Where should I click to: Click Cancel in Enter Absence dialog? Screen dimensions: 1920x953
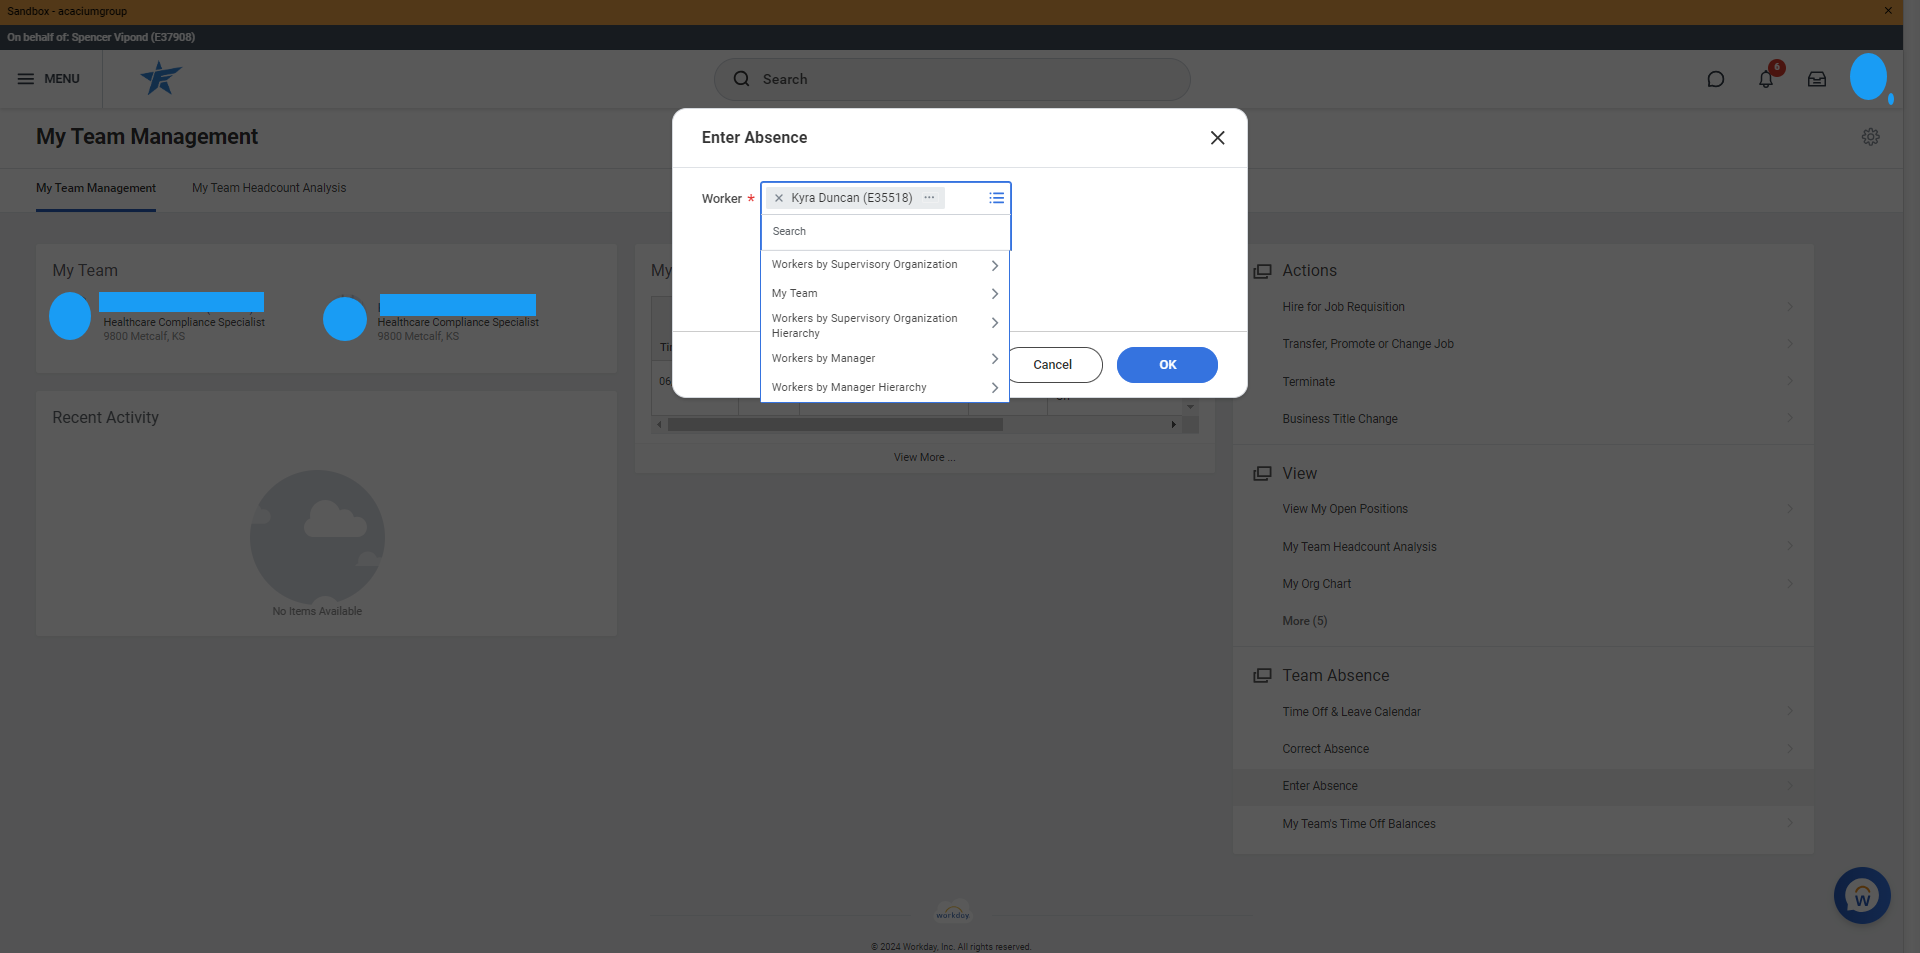coord(1052,365)
